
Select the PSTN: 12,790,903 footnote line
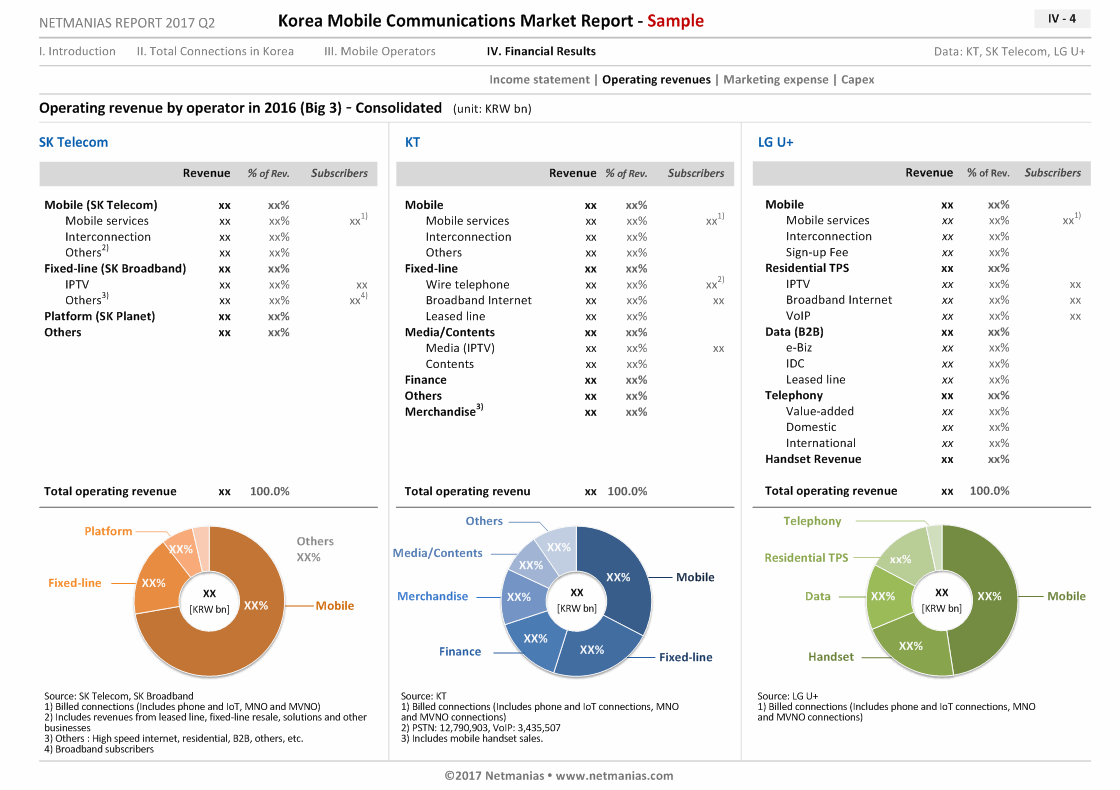(x=481, y=728)
